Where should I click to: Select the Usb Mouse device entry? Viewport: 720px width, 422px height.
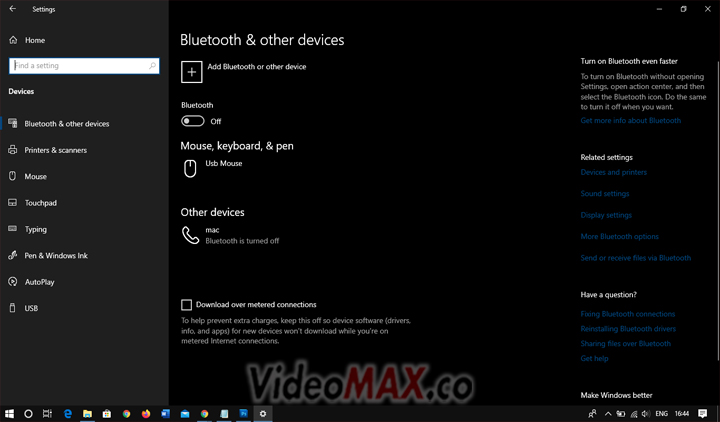coord(212,168)
